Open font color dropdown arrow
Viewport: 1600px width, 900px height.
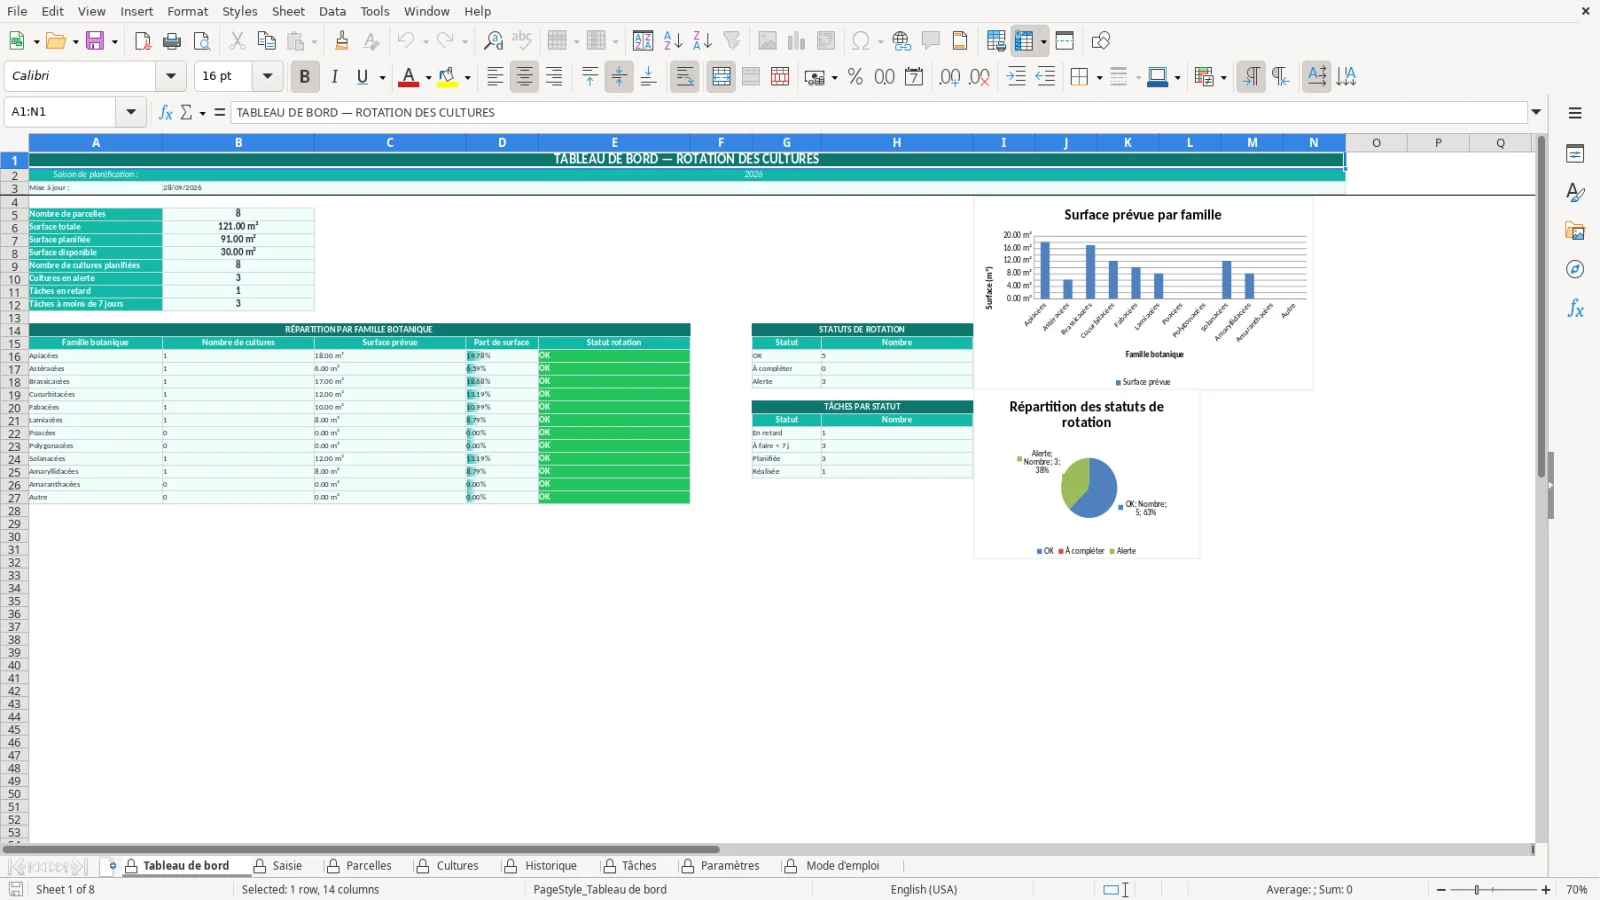[x=428, y=77]
